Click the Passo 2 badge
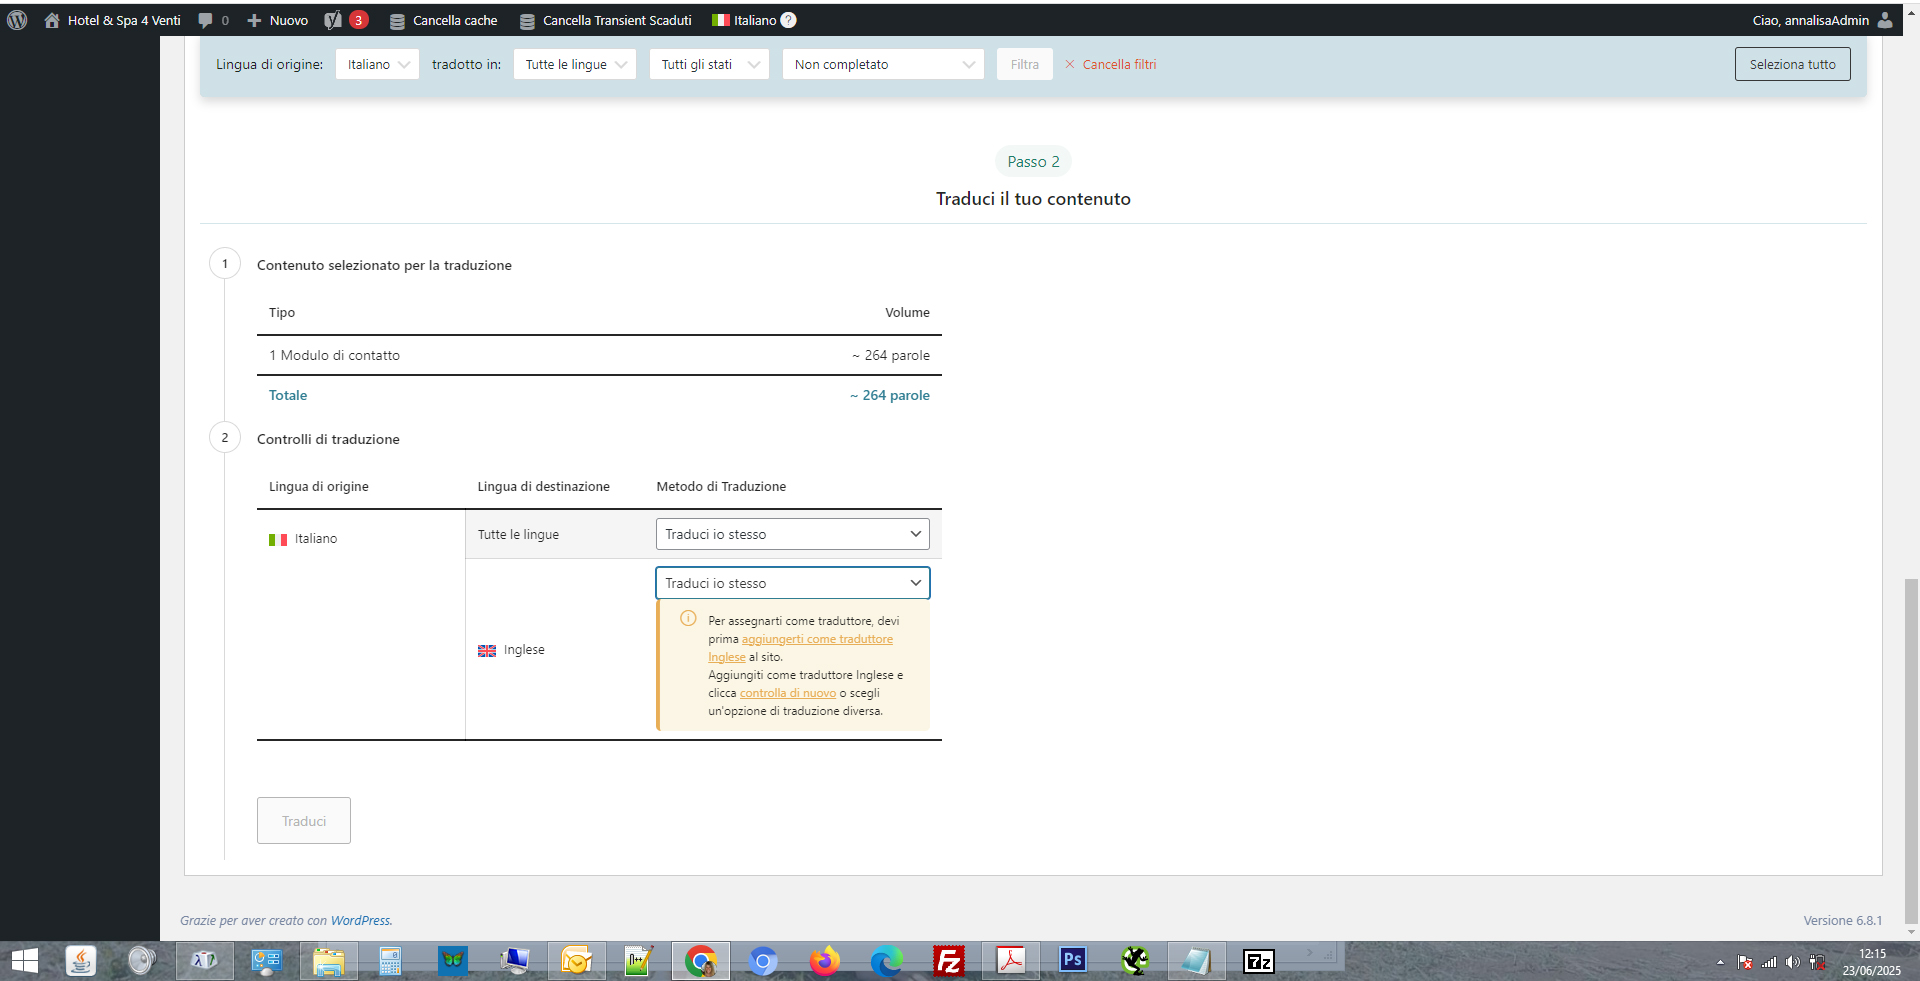 [1033, 161]
